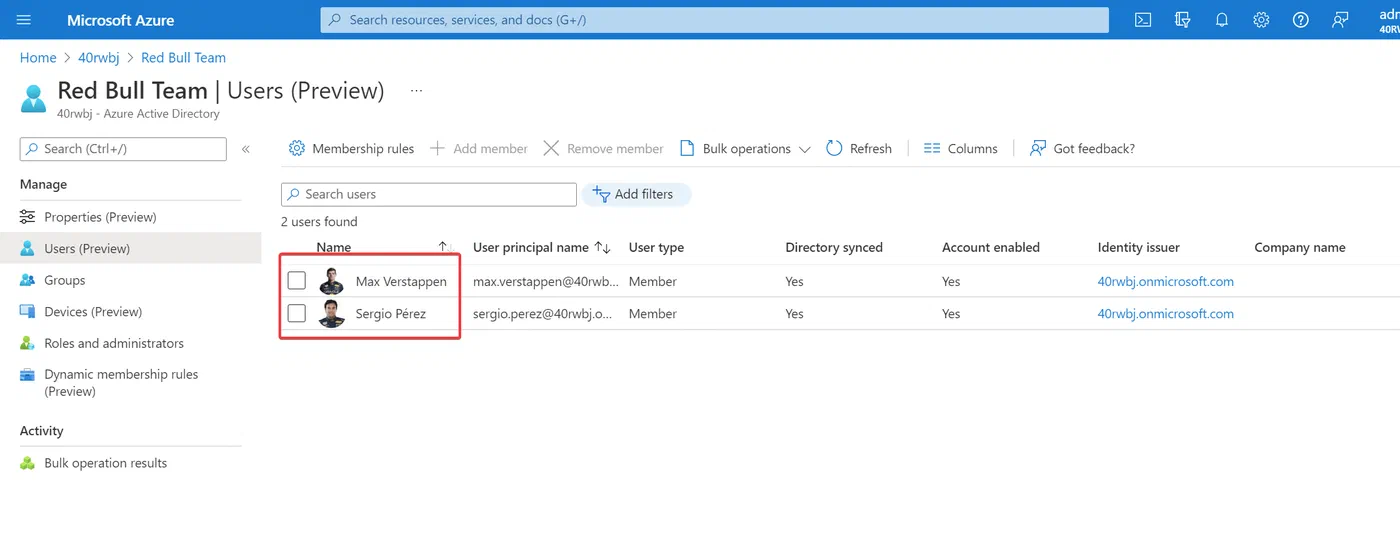Viewport: 1400px width, 549px height.
Task: Click Max Verstappen's profile photo
Action: click(x=332, y=281)
